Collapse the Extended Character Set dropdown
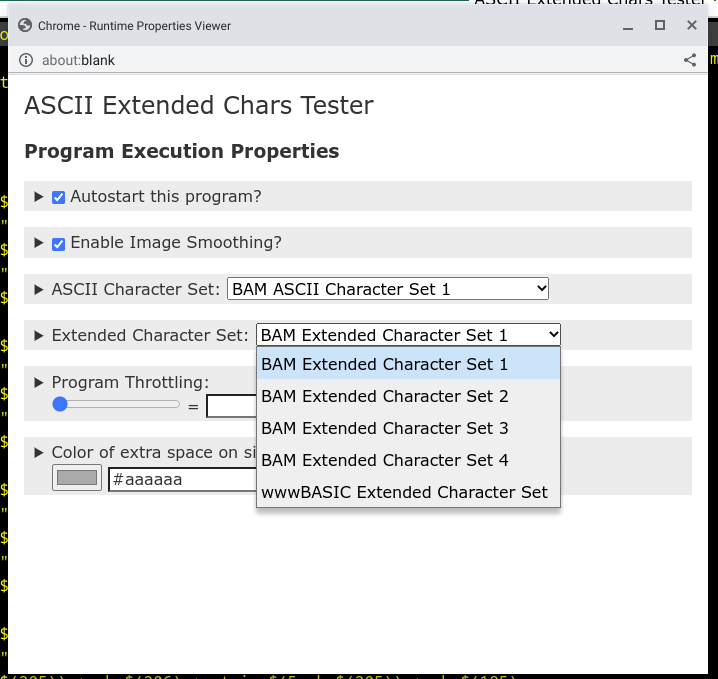The width and height of the screenshot is (718, 679). [408, 335]
